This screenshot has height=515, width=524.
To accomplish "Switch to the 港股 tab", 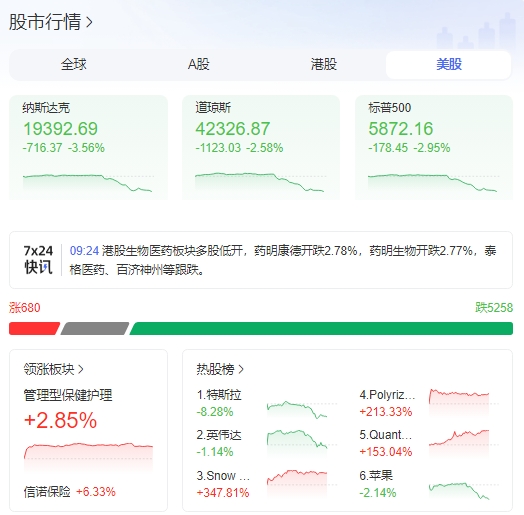I will pyautogui.click(x=323, y=64).
